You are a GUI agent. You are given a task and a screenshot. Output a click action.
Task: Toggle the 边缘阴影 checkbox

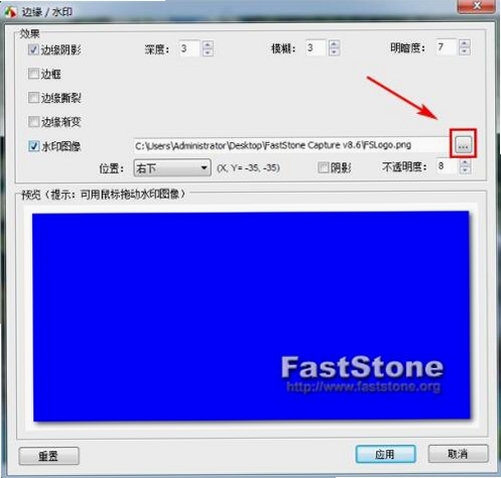[33, 50]
